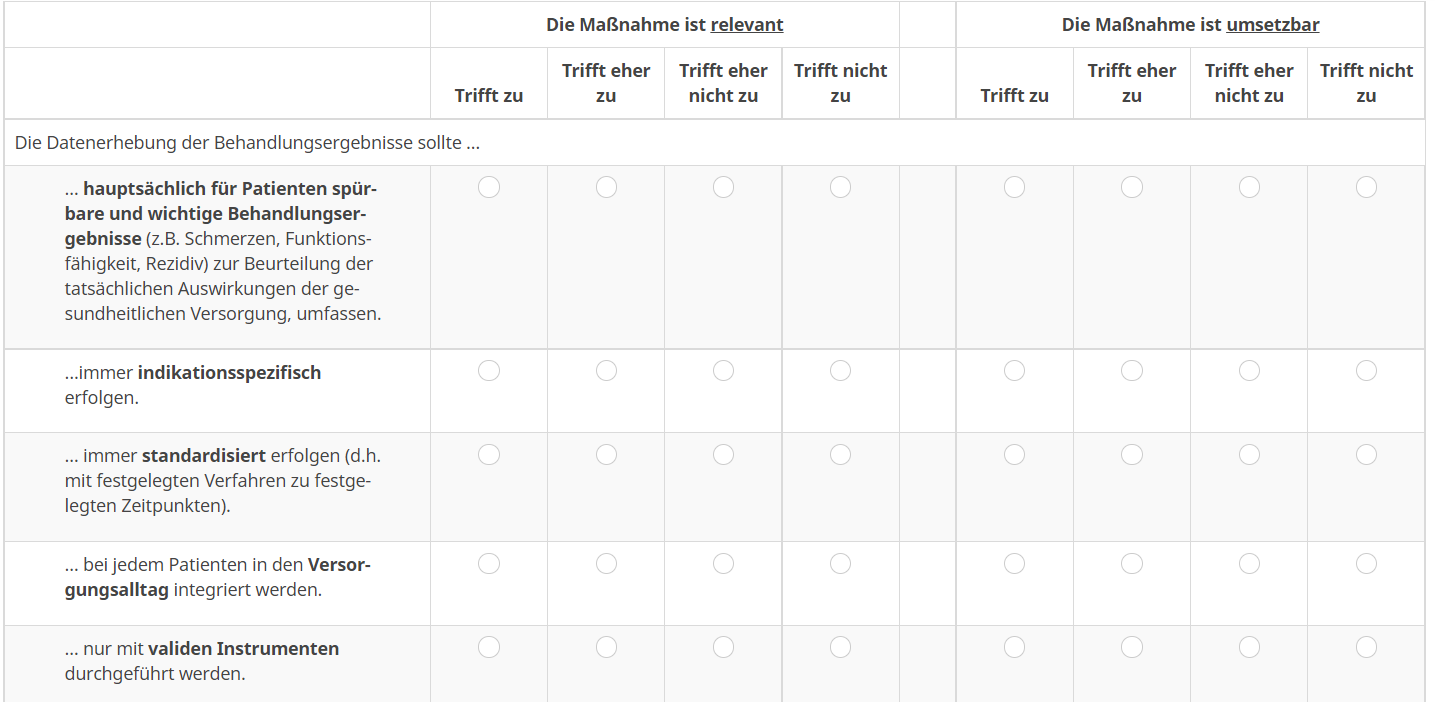Select 'Trifft nicht zu' umsetzbar for Versorgungsalltag row
This screenshot has width=1435, height=702.
point(1366,564)
